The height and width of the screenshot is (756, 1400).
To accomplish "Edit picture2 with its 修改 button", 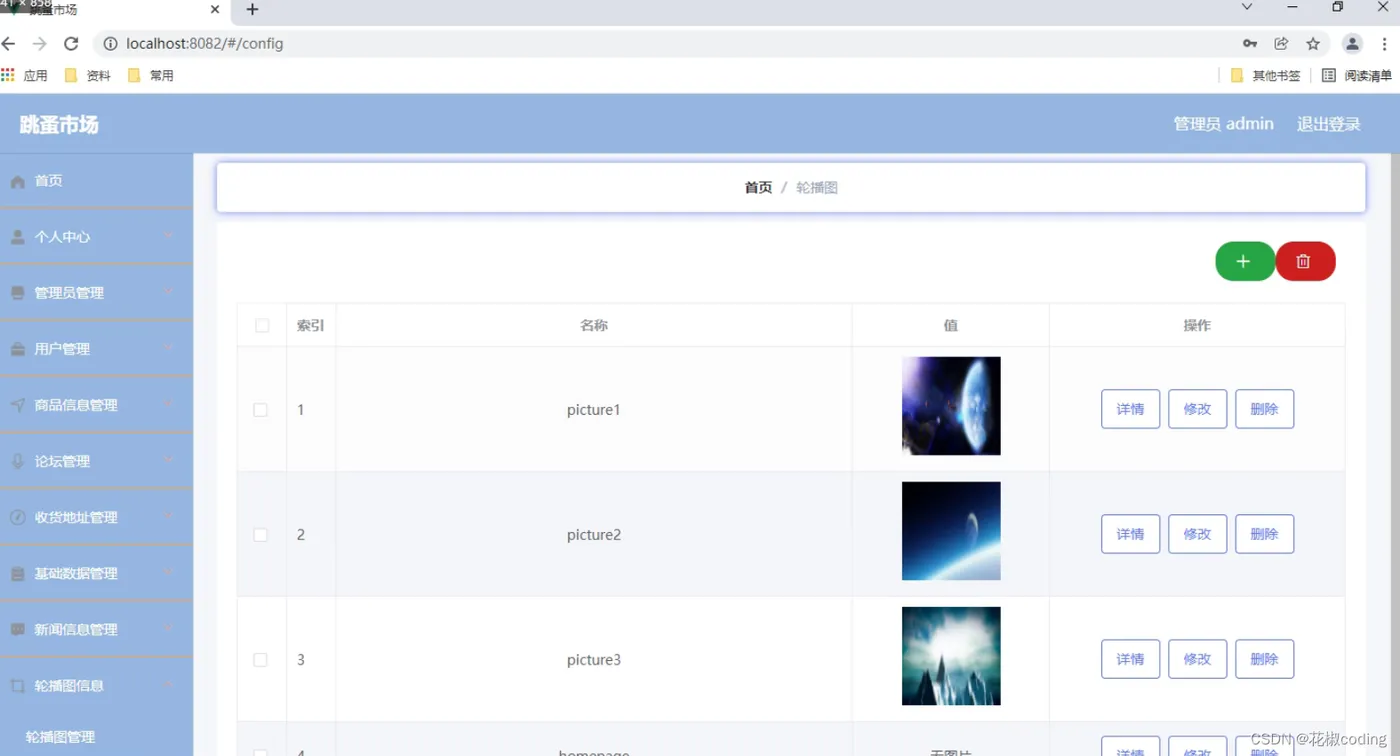I will (x=1198, y=534).
